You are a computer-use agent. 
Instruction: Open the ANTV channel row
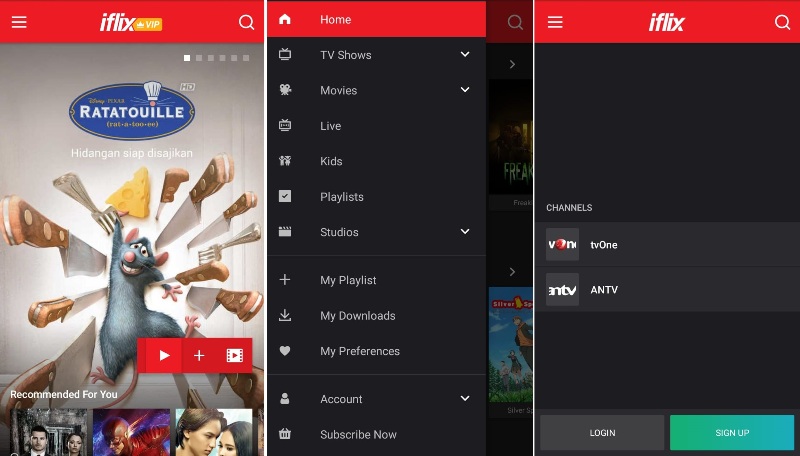(x=667, y=289)
